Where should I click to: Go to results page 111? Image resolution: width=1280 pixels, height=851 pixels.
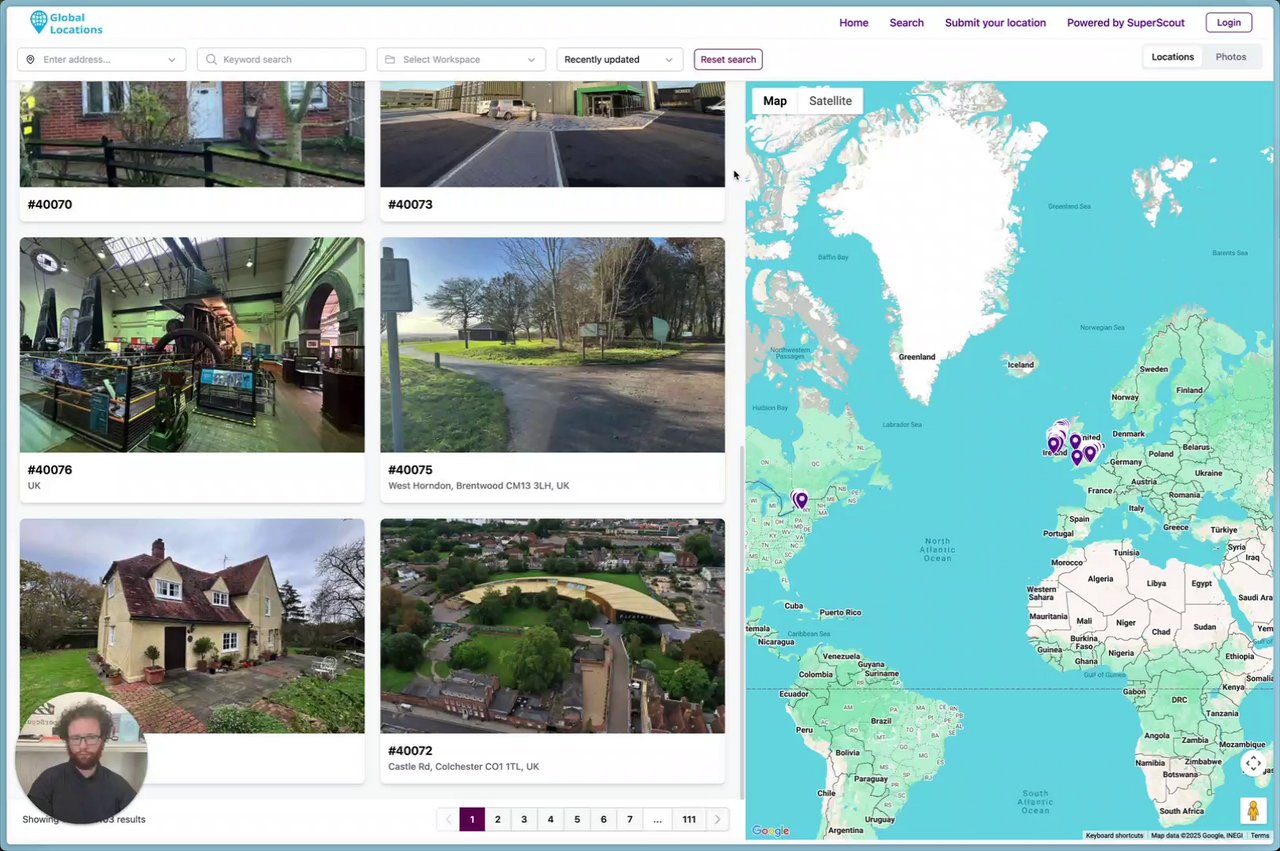click(x=689, y=819)
